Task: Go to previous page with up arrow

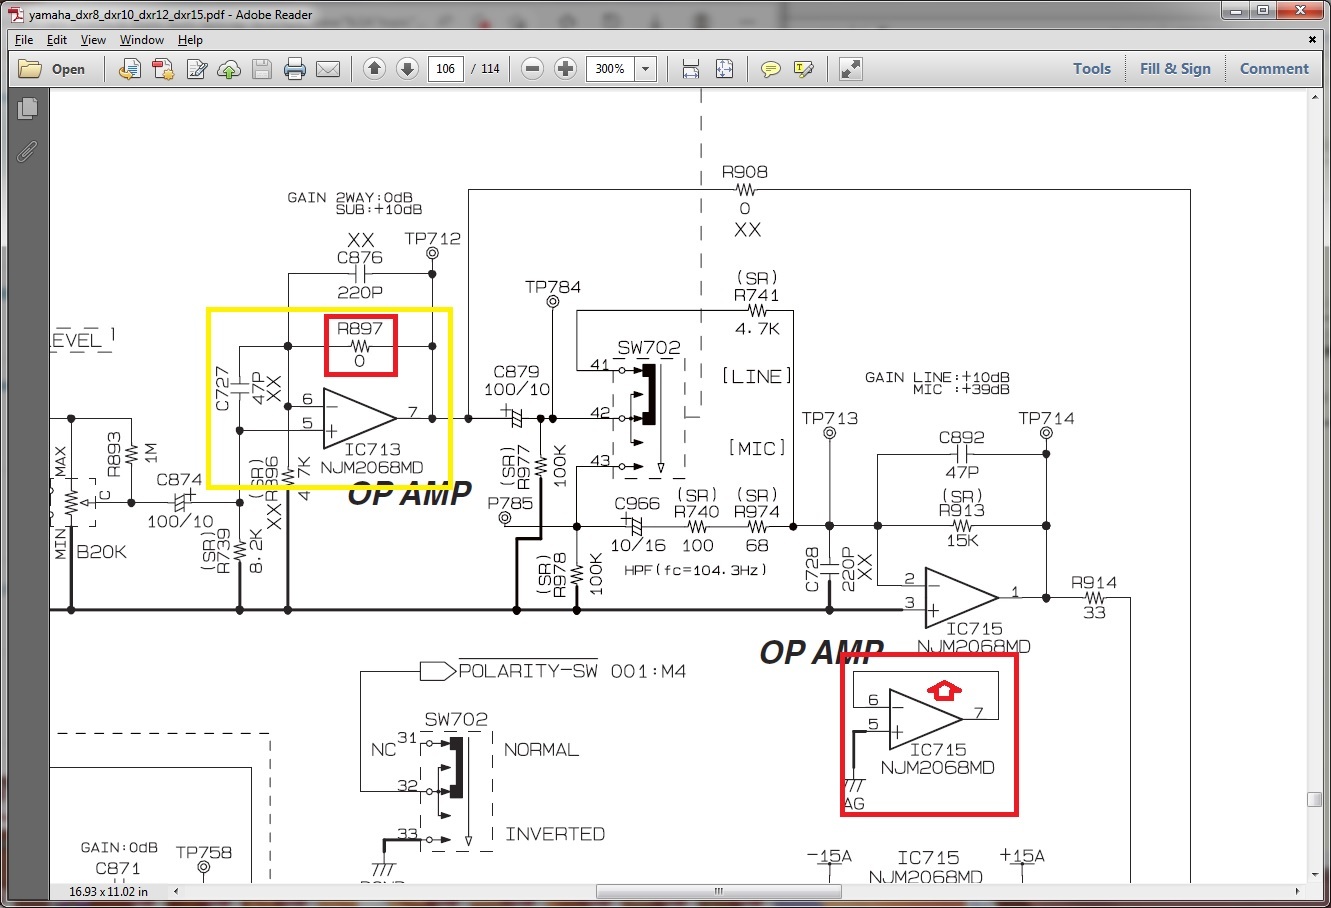Action: [374, 69]
